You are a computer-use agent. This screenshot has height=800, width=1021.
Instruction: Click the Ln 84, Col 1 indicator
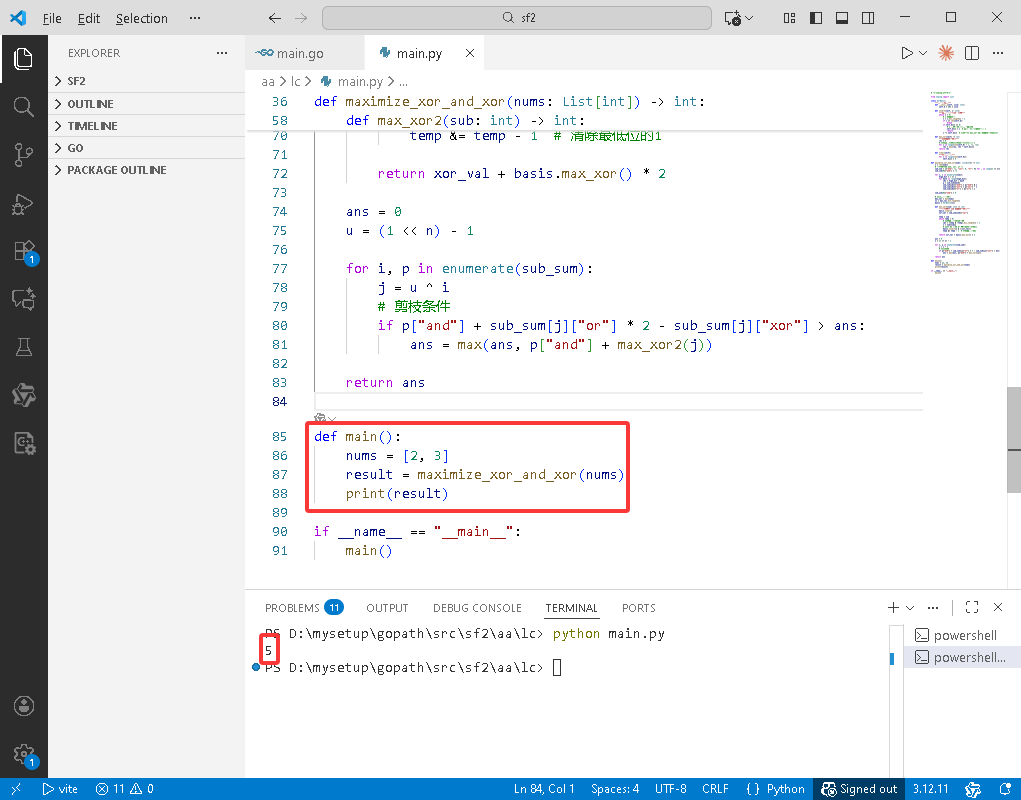point(544,789)
